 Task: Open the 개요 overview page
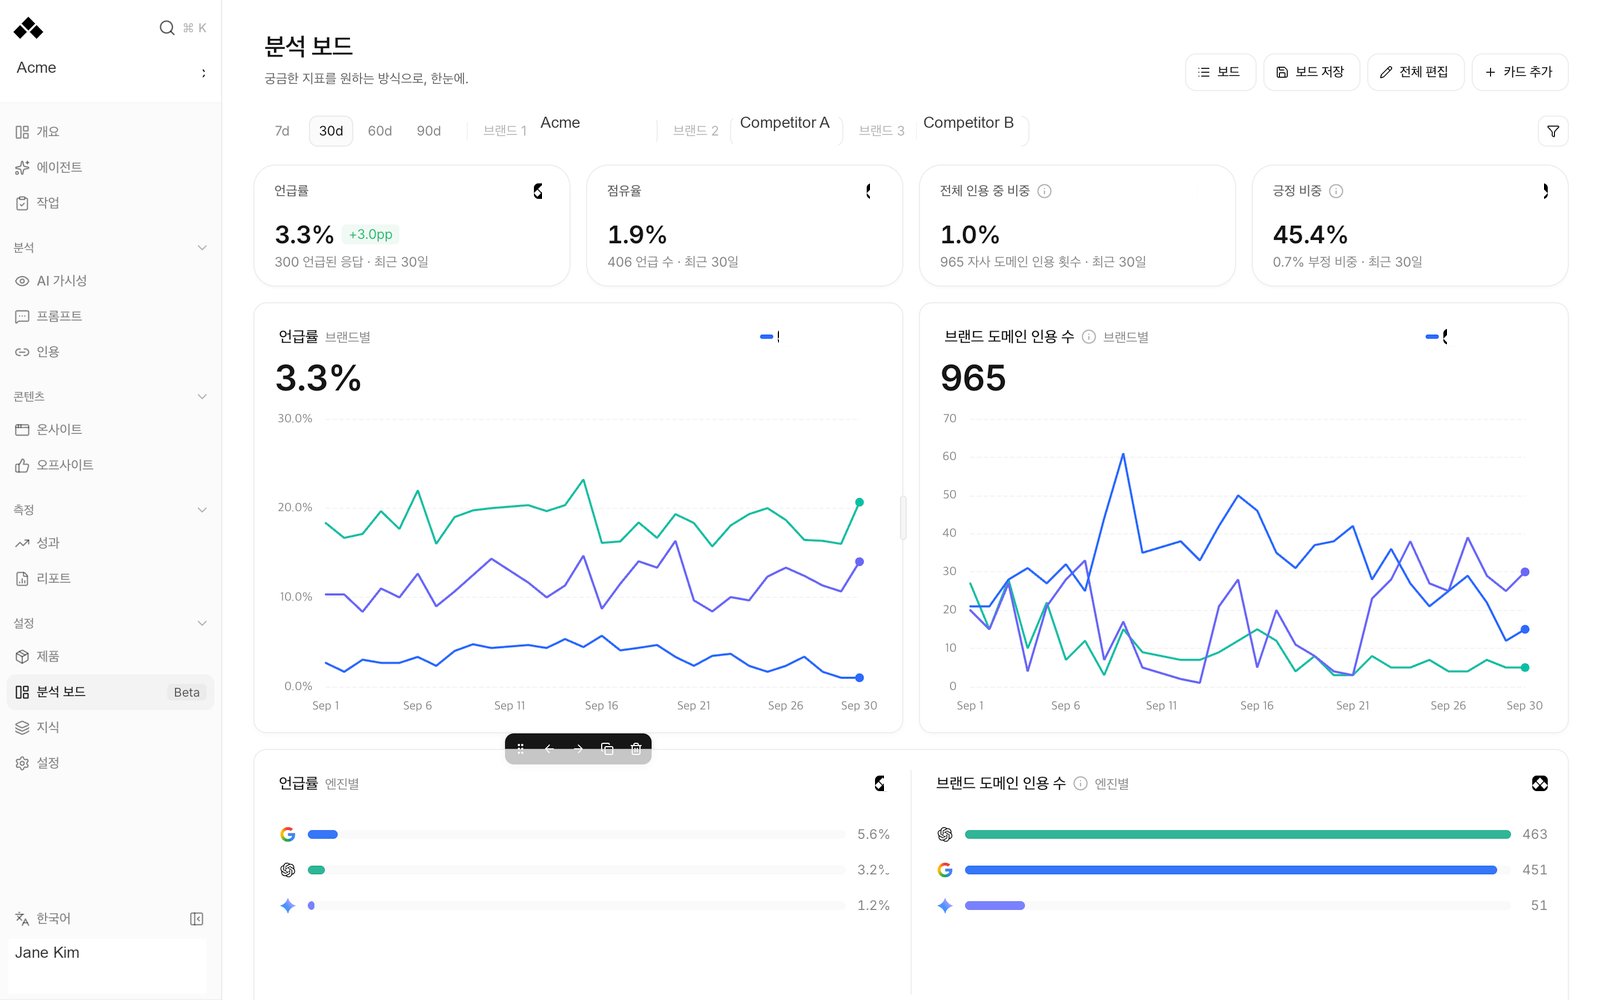(110, 132)
